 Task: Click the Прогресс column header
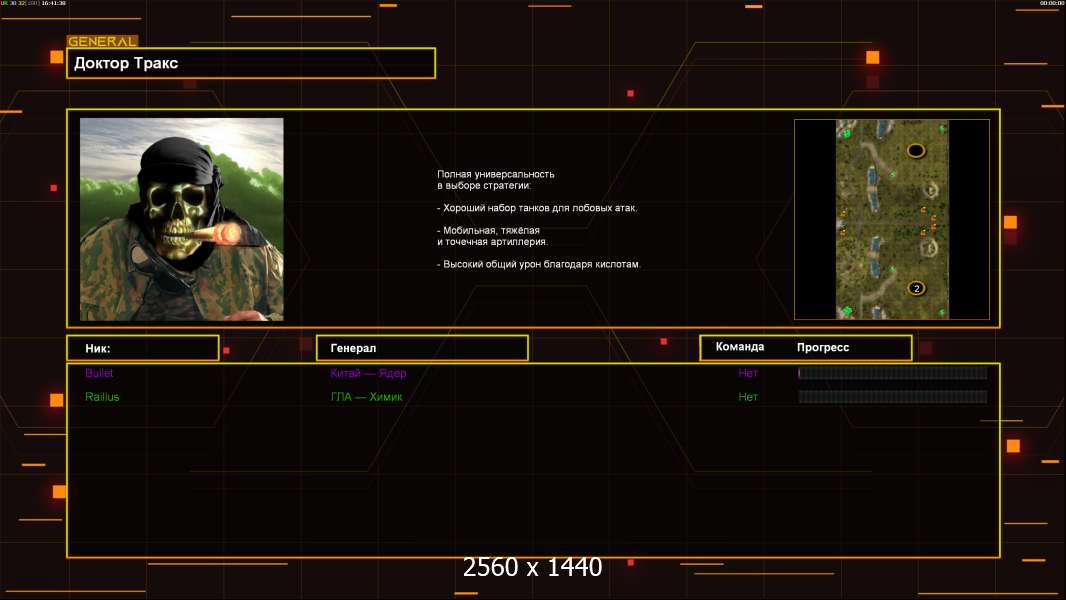click(x=823, y=347)
